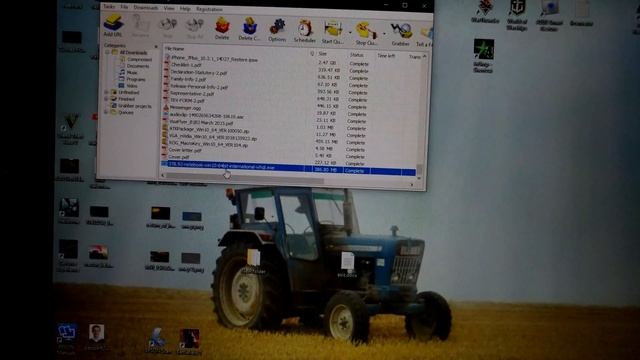Expand the Unfinished tree node

click(x=107, y=92)
